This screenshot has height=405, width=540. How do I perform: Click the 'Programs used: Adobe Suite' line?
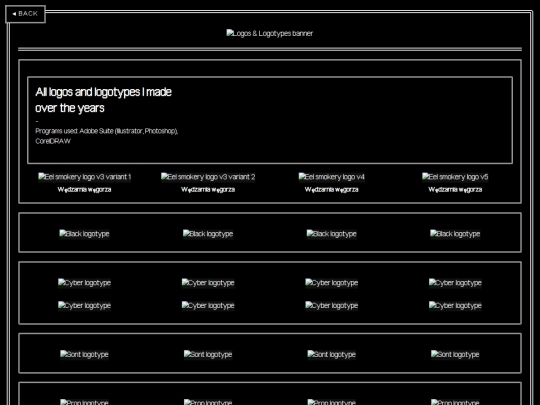(x=106, y=131)
